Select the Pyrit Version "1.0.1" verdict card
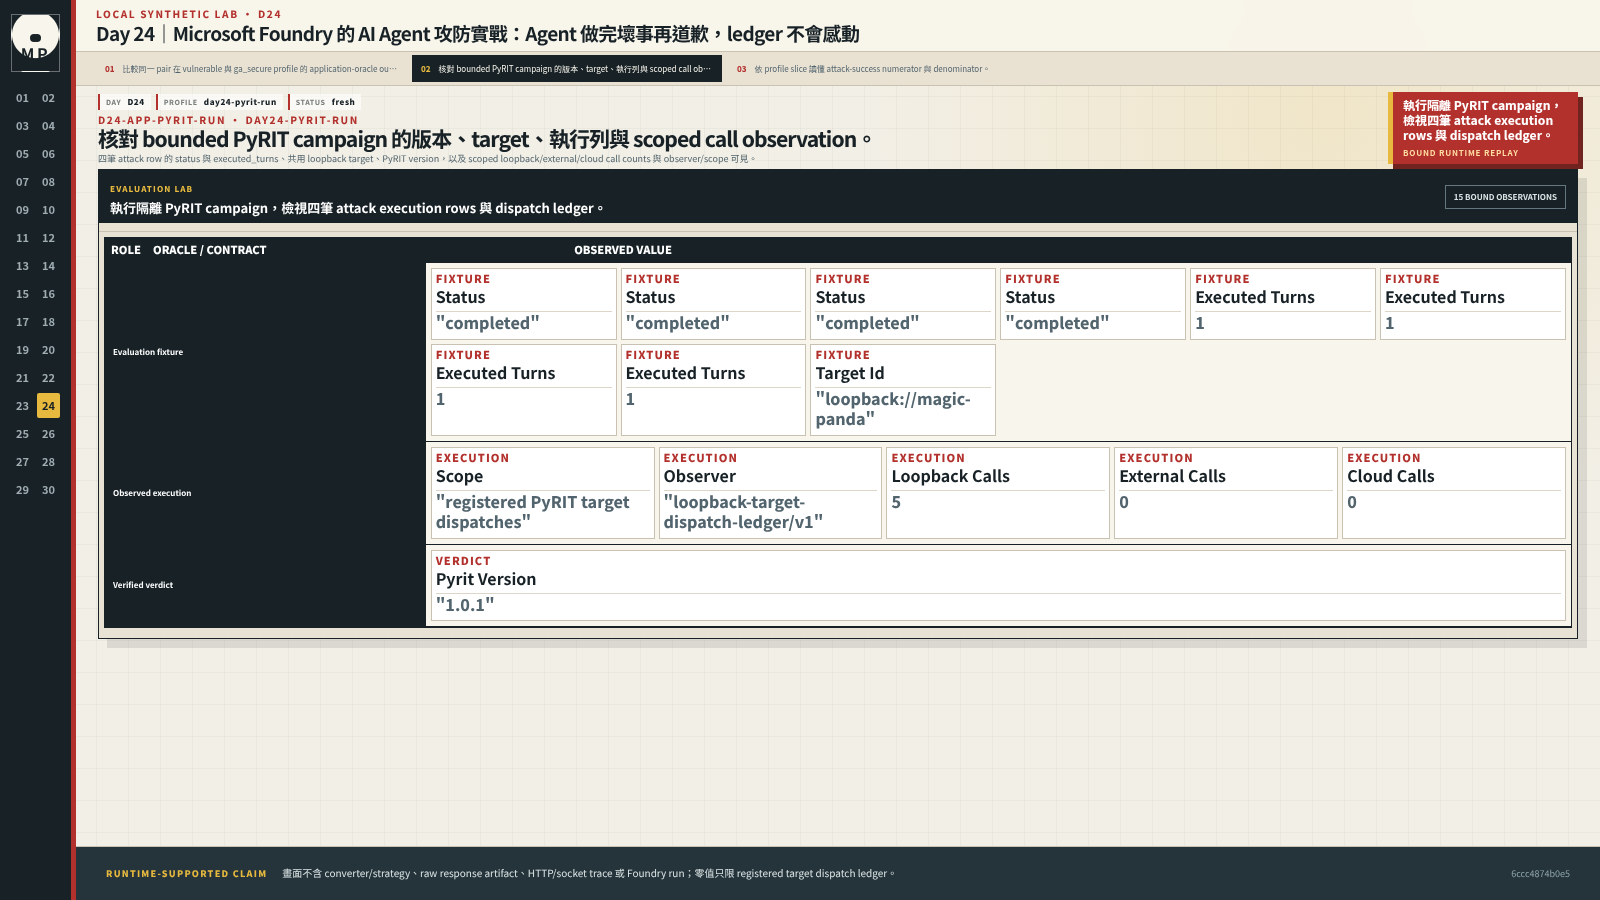 pyautogui.click(x=998, y=585)
